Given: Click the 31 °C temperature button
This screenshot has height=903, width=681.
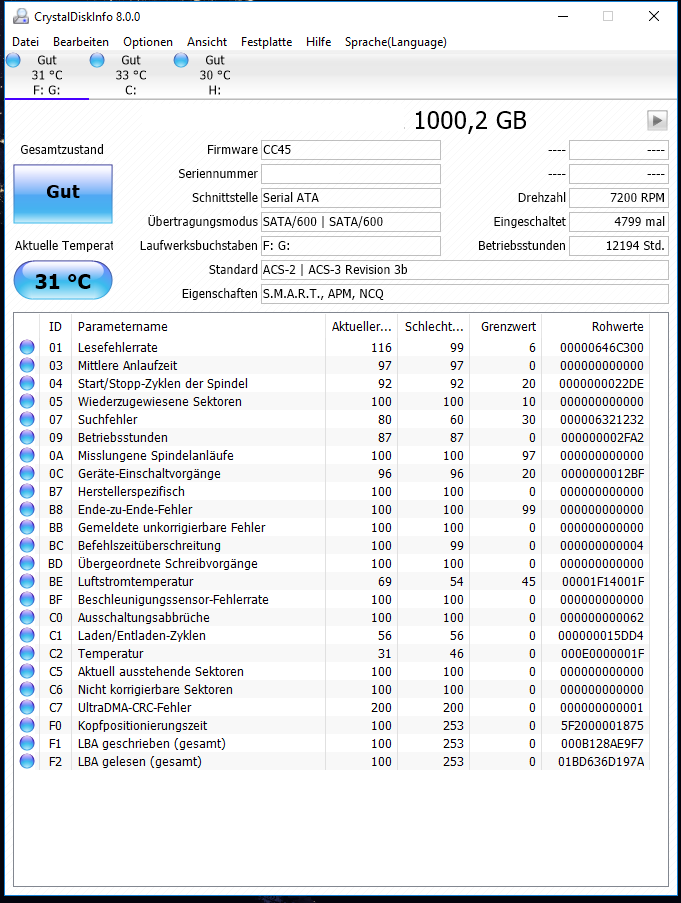Looking at the screenshot, I should [63, 280].
